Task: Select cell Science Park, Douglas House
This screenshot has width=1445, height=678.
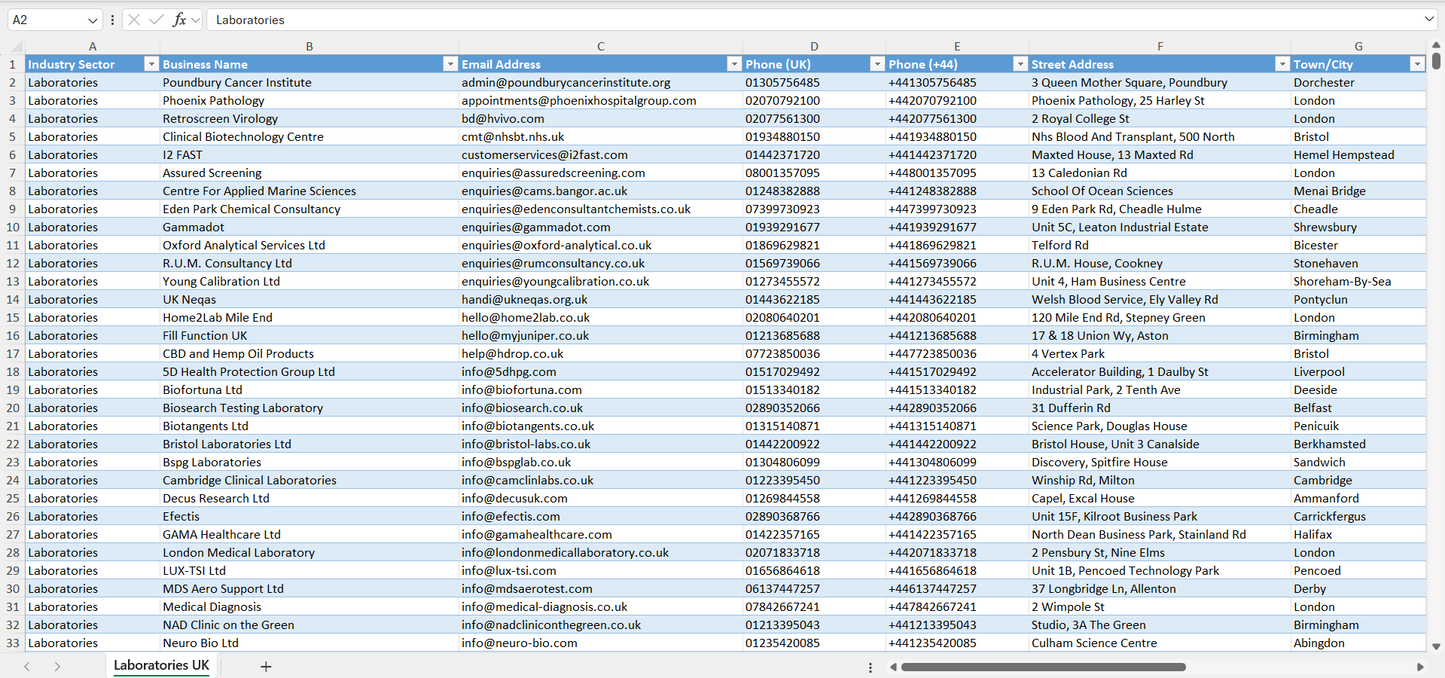Action: click(1160, 426)
